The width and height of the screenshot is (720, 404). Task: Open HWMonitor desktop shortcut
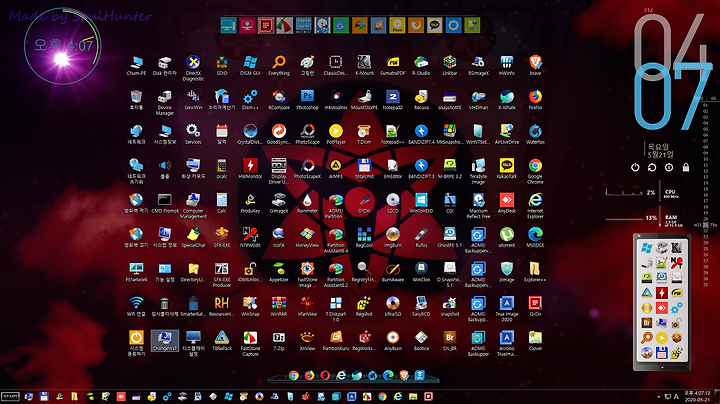click(250, 168)
